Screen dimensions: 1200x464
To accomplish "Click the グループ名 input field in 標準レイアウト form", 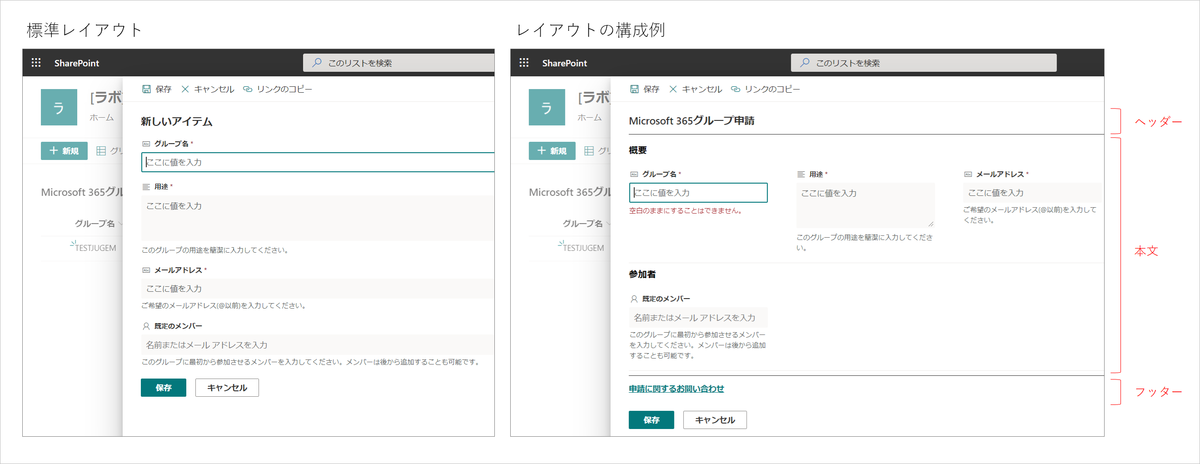I will 318,161.
